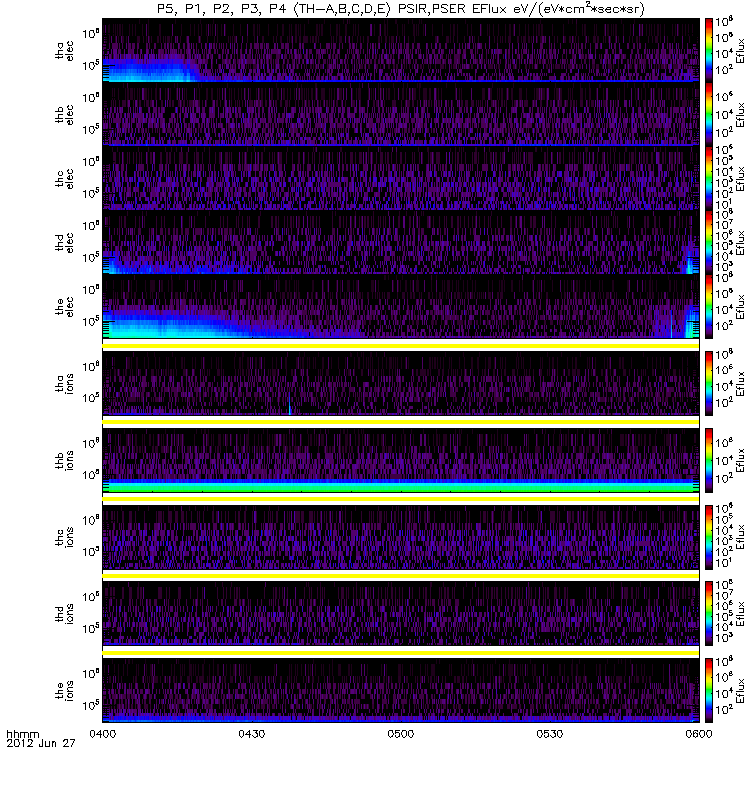Click the color scale beside thc elec panel
This screenshot has height=800, width=750.
click(x=709, y=179)
